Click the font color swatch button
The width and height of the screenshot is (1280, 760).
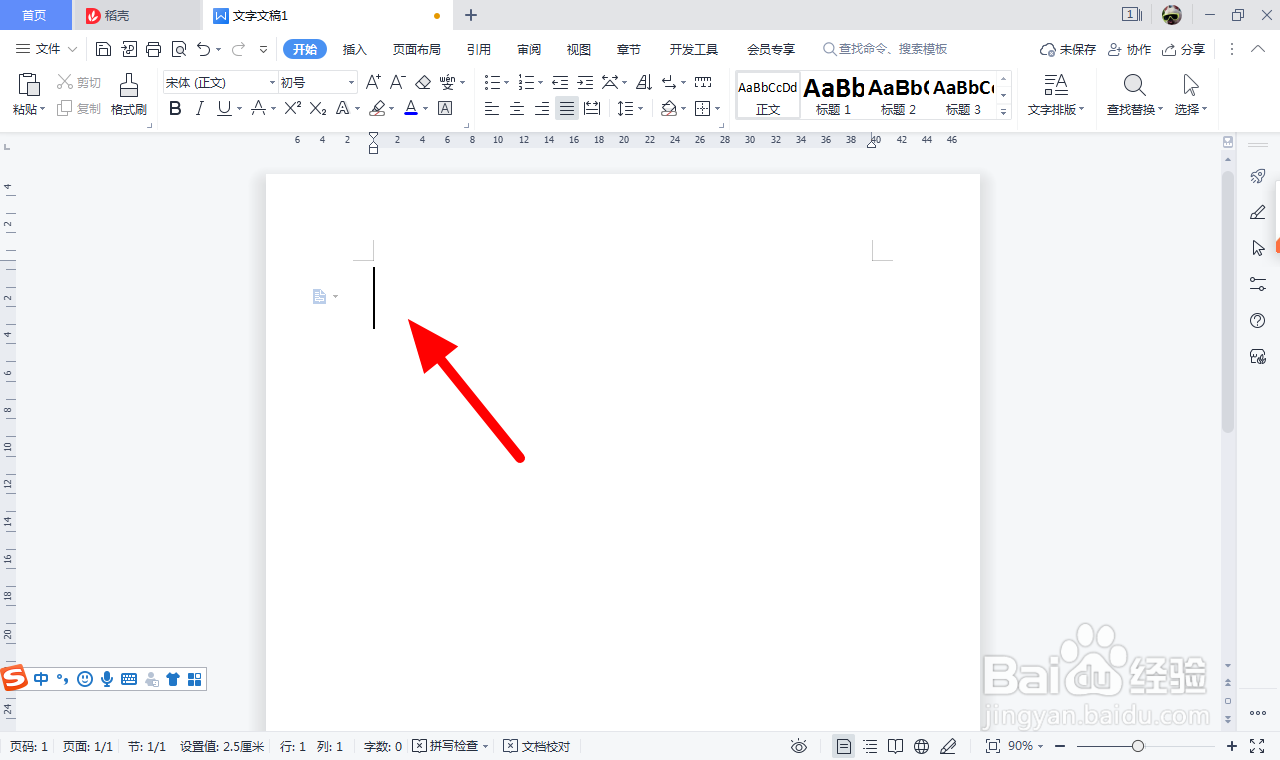click(411, 108)
